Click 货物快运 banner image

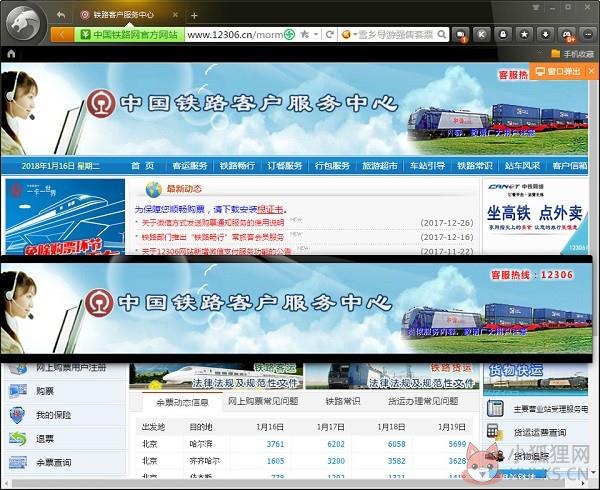tap(535, 379)
